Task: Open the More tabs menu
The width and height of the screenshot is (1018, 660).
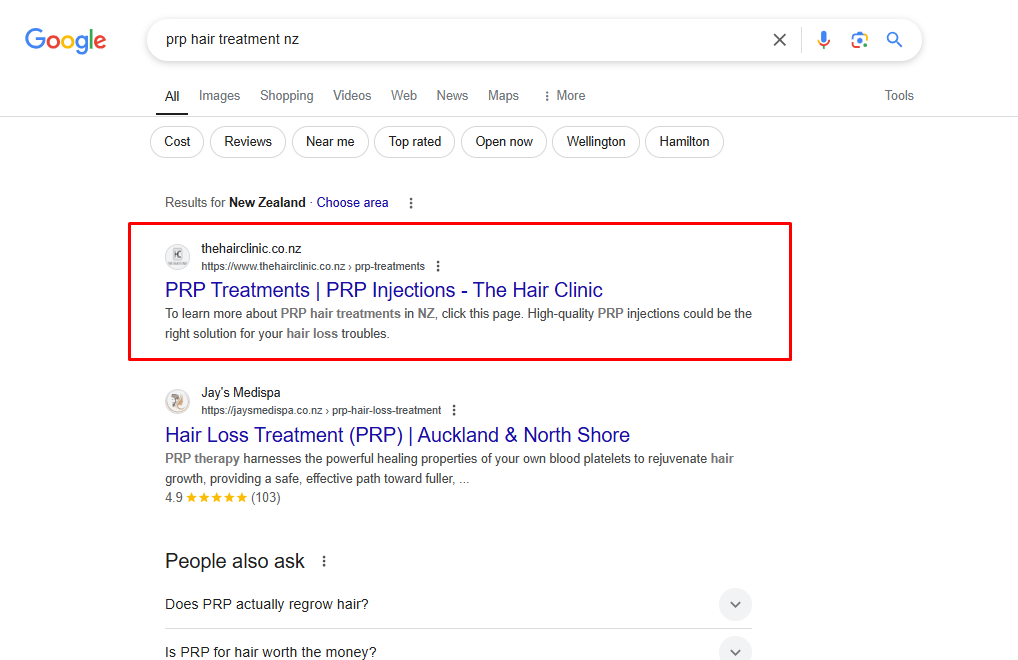Action: coord(564,96)
